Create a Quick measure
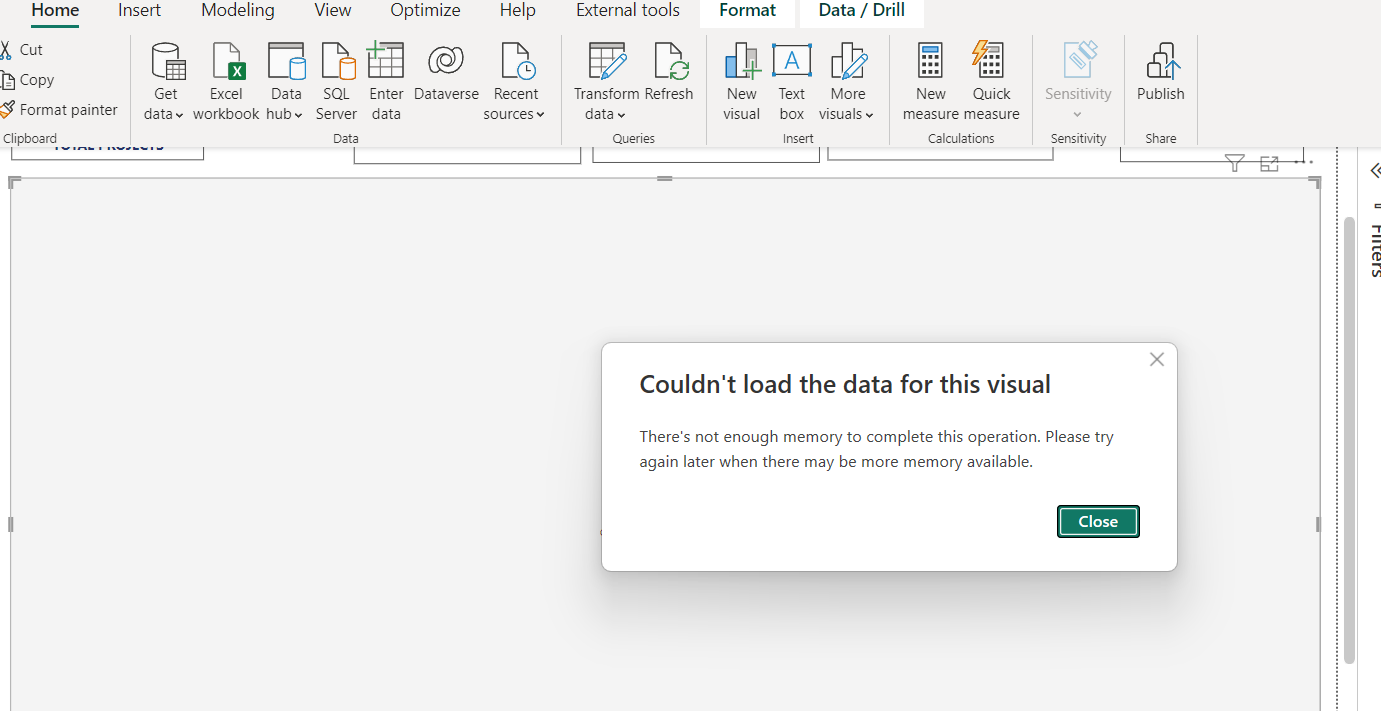 (x=991, y=82)
